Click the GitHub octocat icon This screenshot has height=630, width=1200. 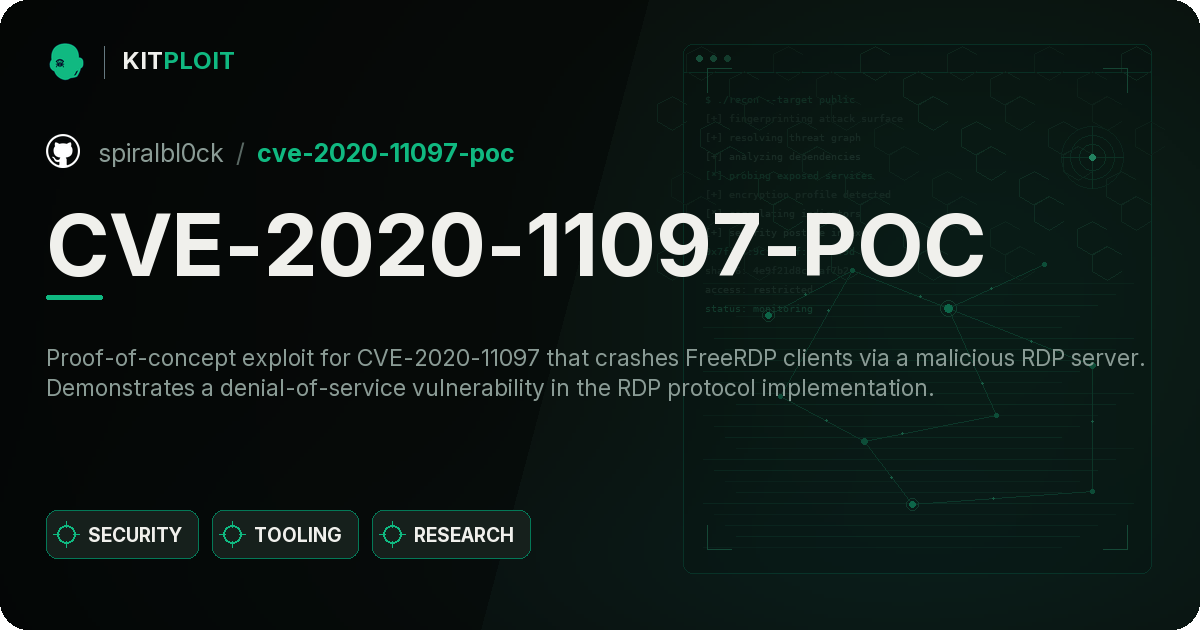tap(63, 152)
